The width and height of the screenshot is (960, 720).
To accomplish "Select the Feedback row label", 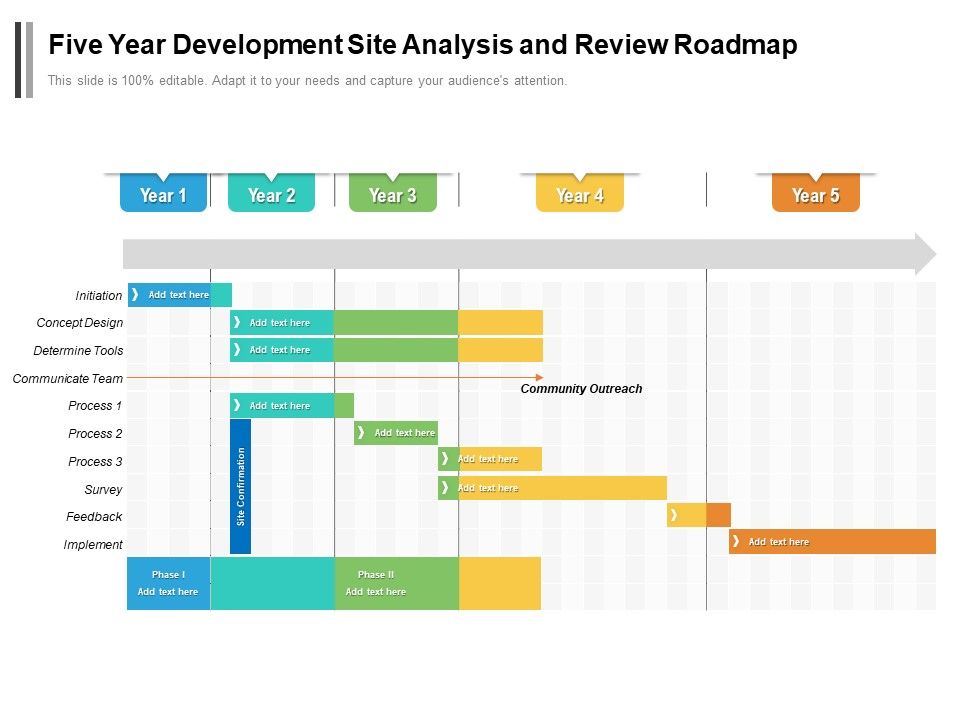I will 94,517.
